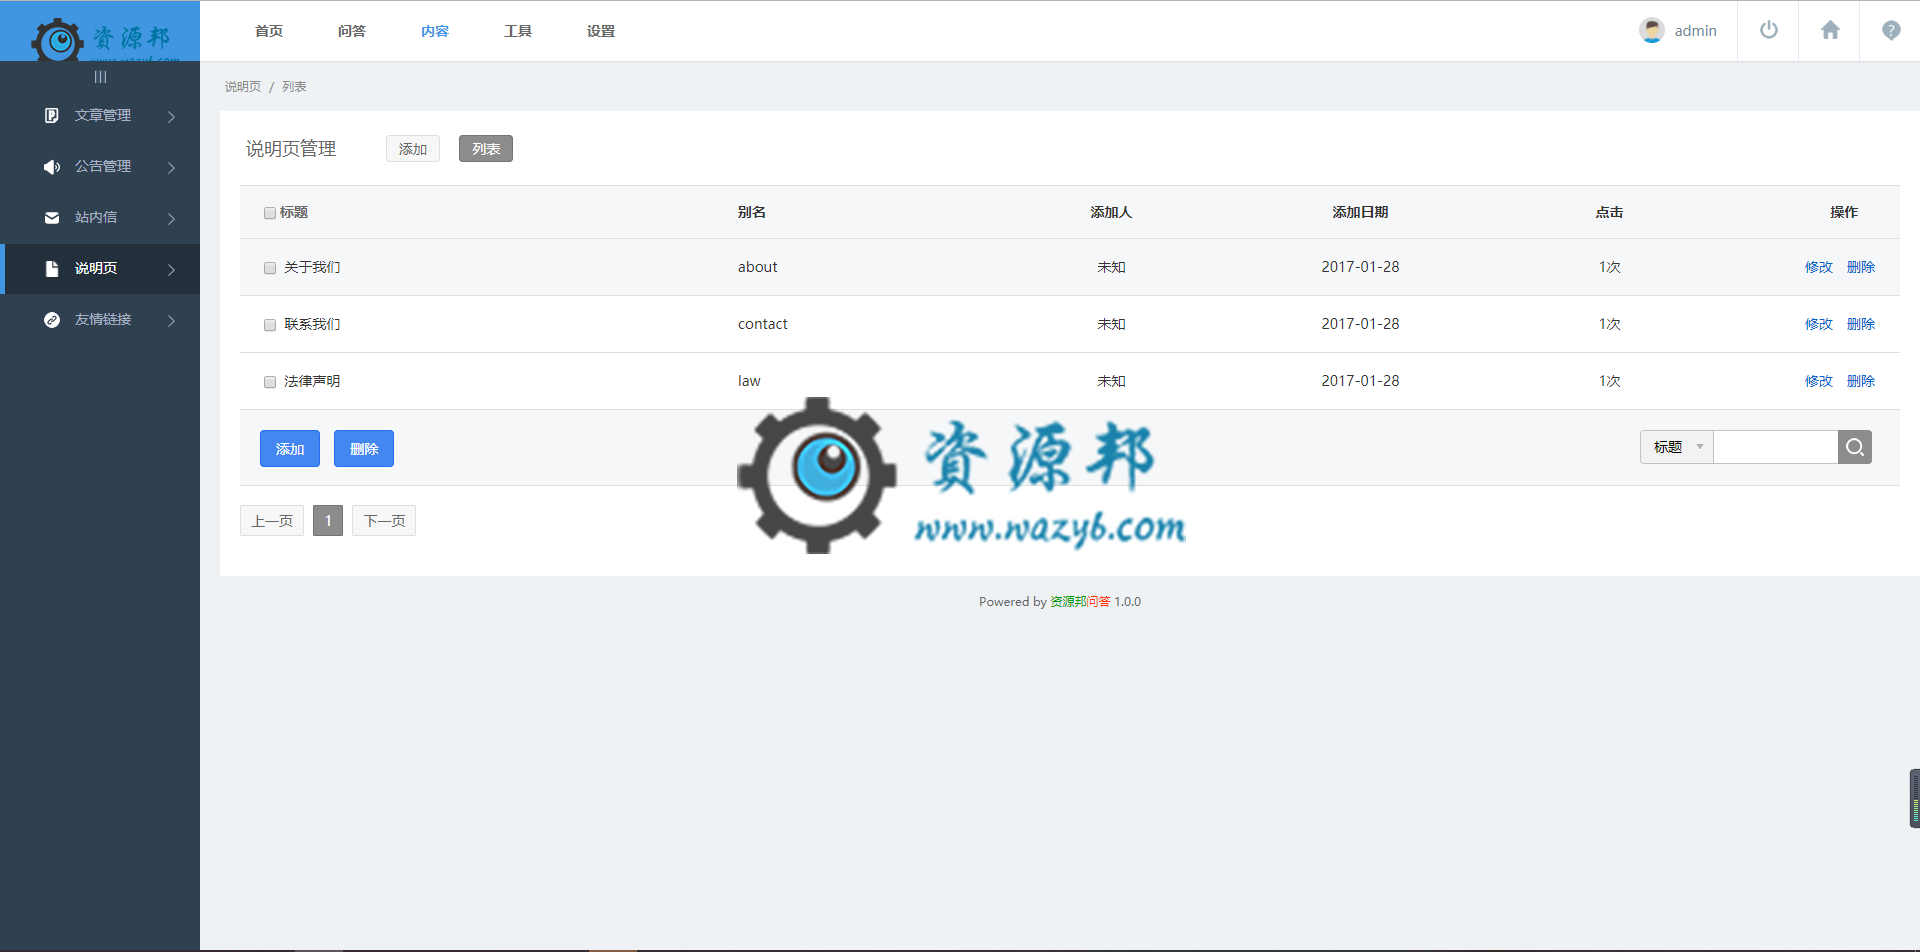Image resolution: width=1920 pixels, height=952 pixels.
Task: Check the 法律声明 row checkbox
Action: (x=270, y=382)
